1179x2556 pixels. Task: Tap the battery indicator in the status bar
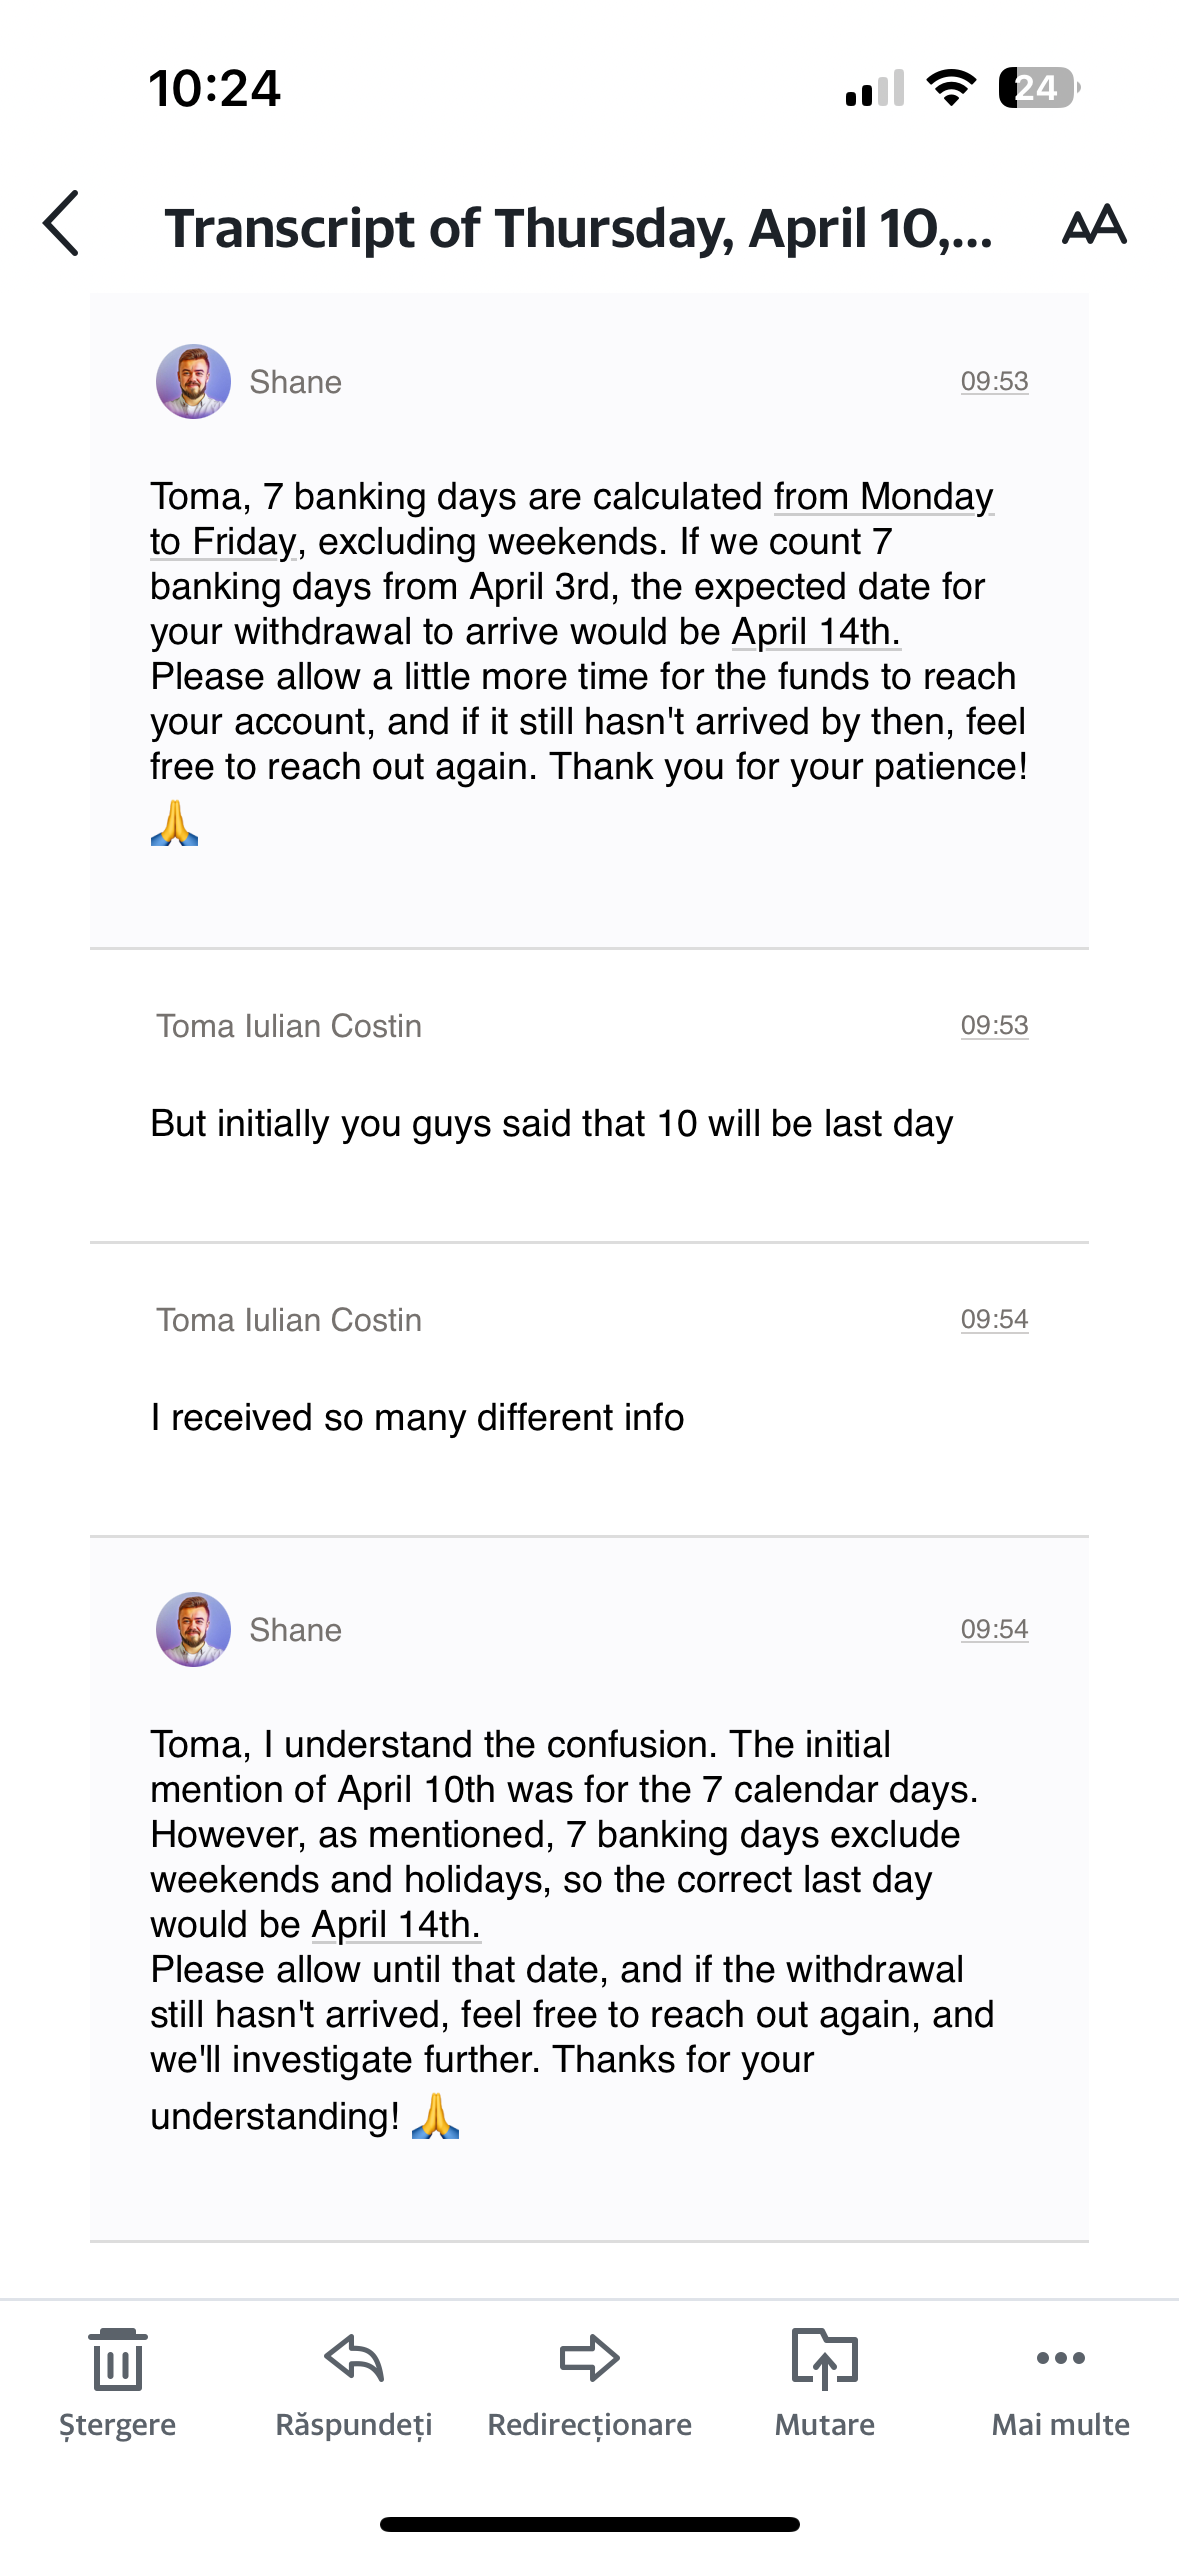pos(1038,88)
